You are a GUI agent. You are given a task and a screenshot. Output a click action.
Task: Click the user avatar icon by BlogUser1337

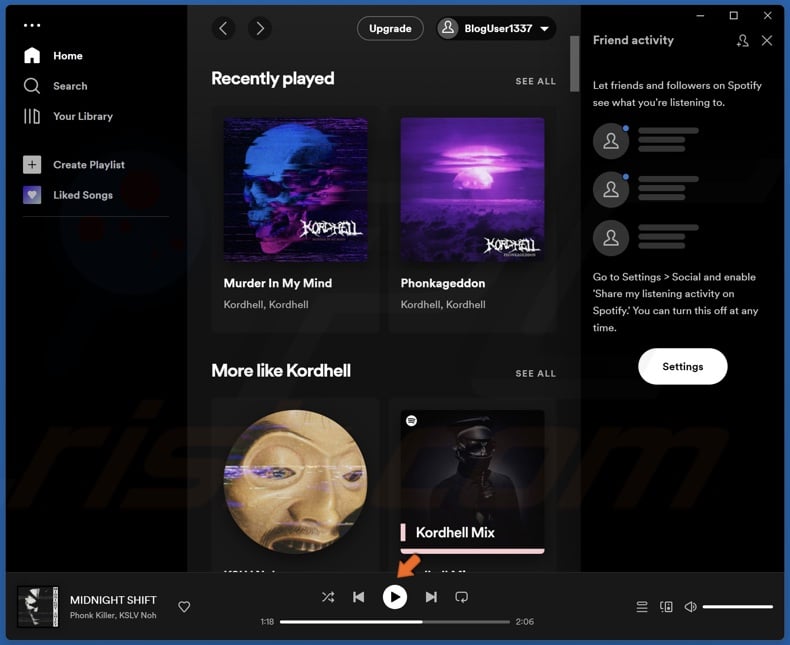[448, 28]
